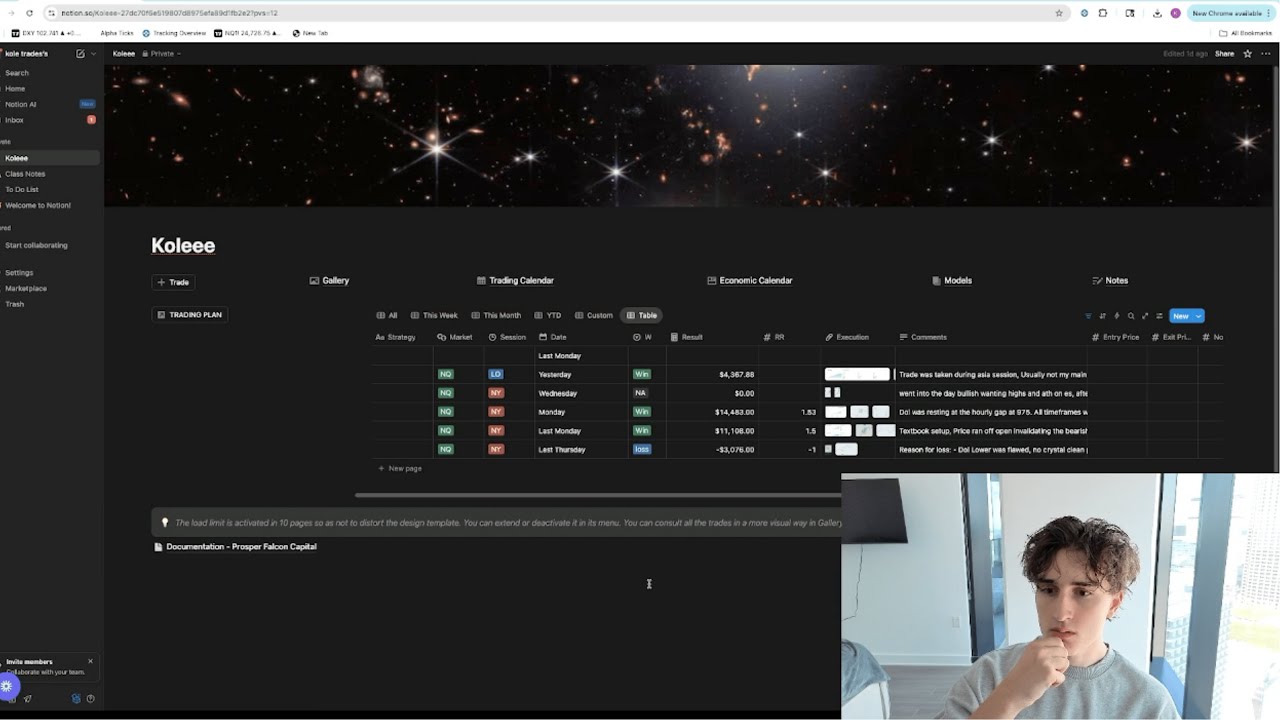
Task: Open the Models link
Action: 952,281
